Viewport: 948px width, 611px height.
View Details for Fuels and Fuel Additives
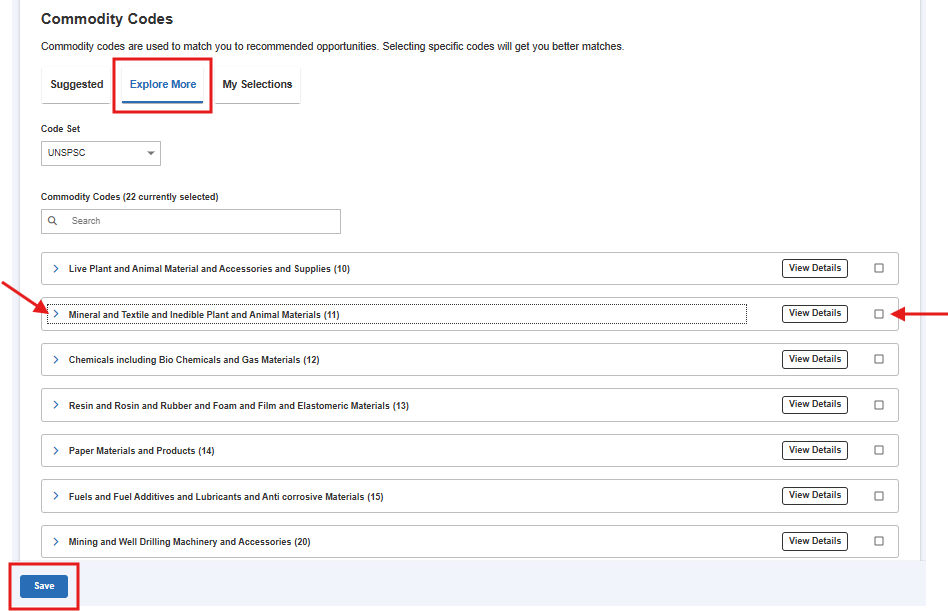814,495
